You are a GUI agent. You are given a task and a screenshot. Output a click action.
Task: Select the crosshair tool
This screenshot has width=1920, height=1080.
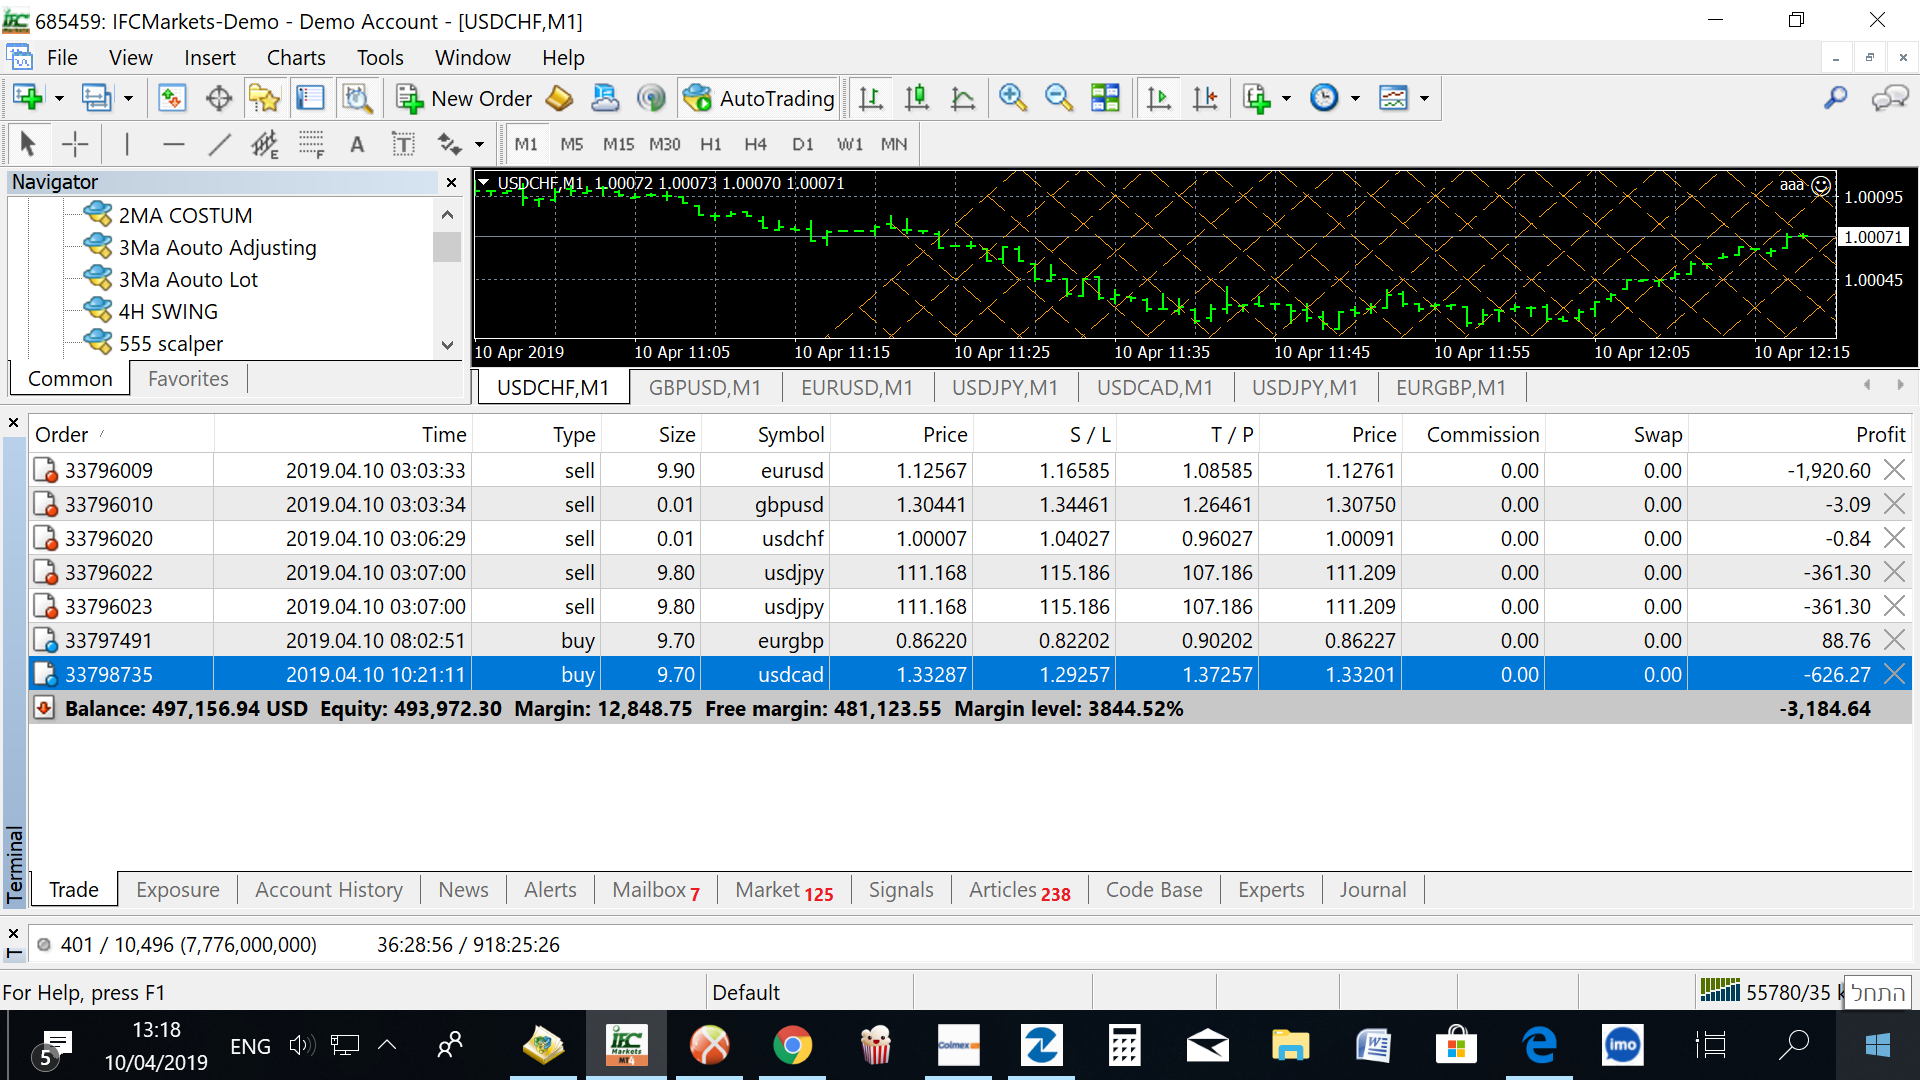(x=75, y=144)
